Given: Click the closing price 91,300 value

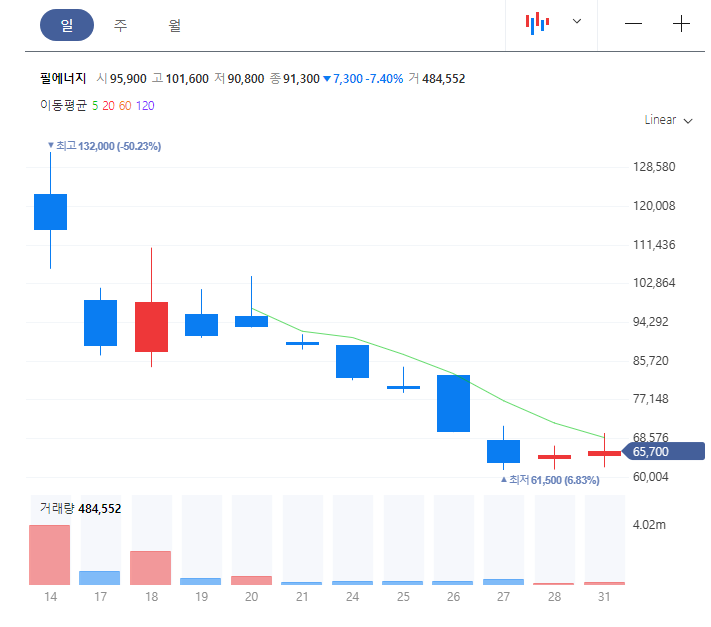Looking at the screenshot, I should [301, 79].
